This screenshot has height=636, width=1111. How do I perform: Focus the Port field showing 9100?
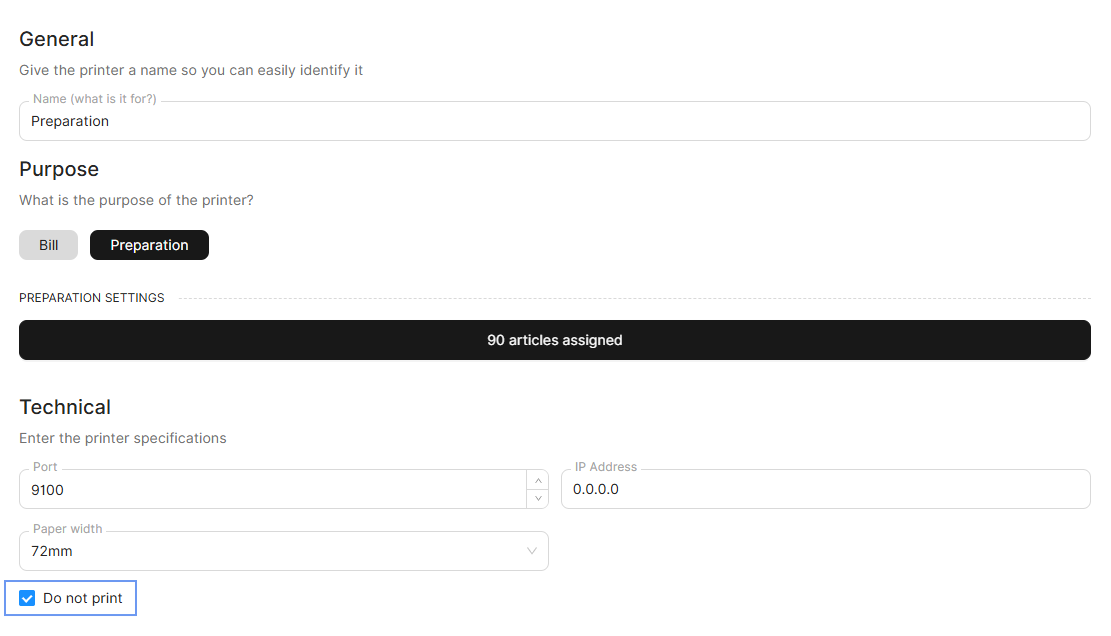(x=270, y=490)
